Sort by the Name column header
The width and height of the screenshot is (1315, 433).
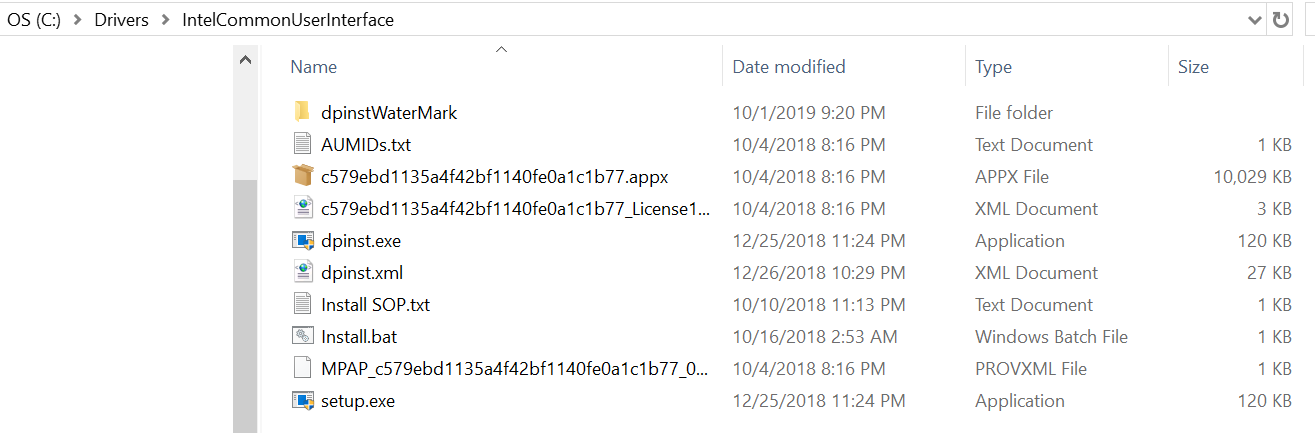(313, 67)
